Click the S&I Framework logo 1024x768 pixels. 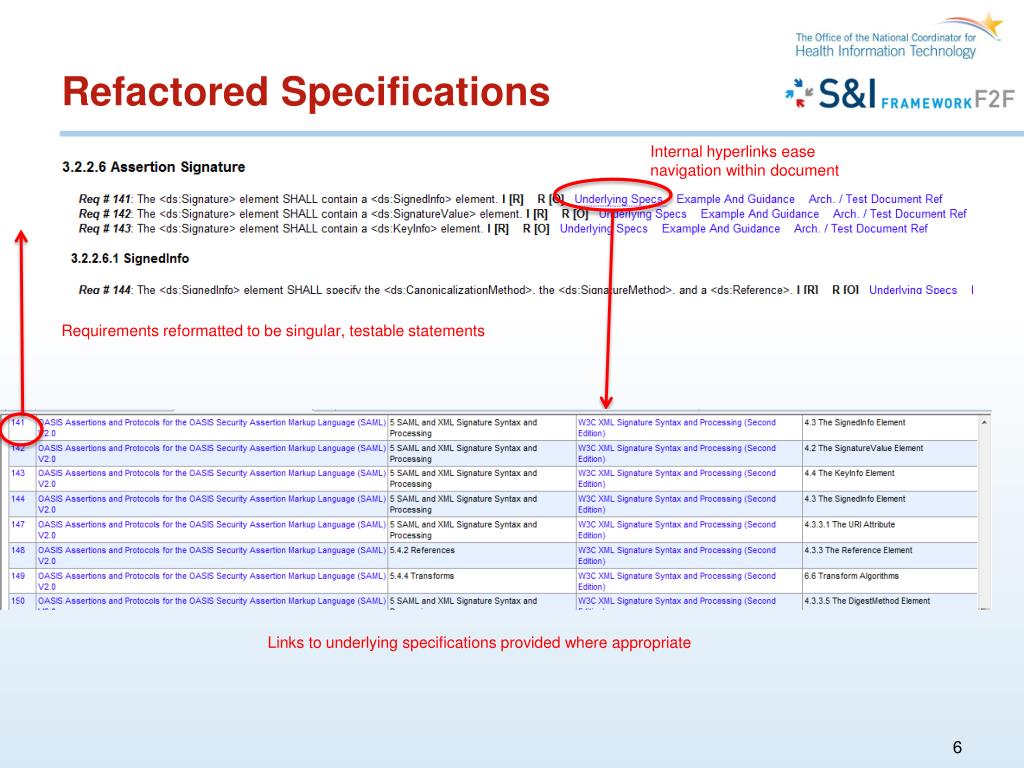[900, 94]
